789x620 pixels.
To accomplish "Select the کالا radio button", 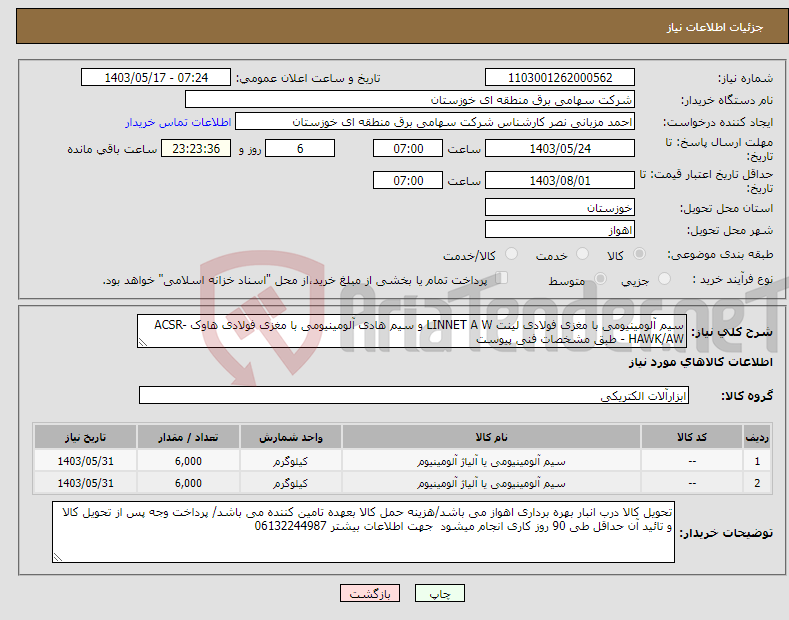I will [x=639, y=254].
